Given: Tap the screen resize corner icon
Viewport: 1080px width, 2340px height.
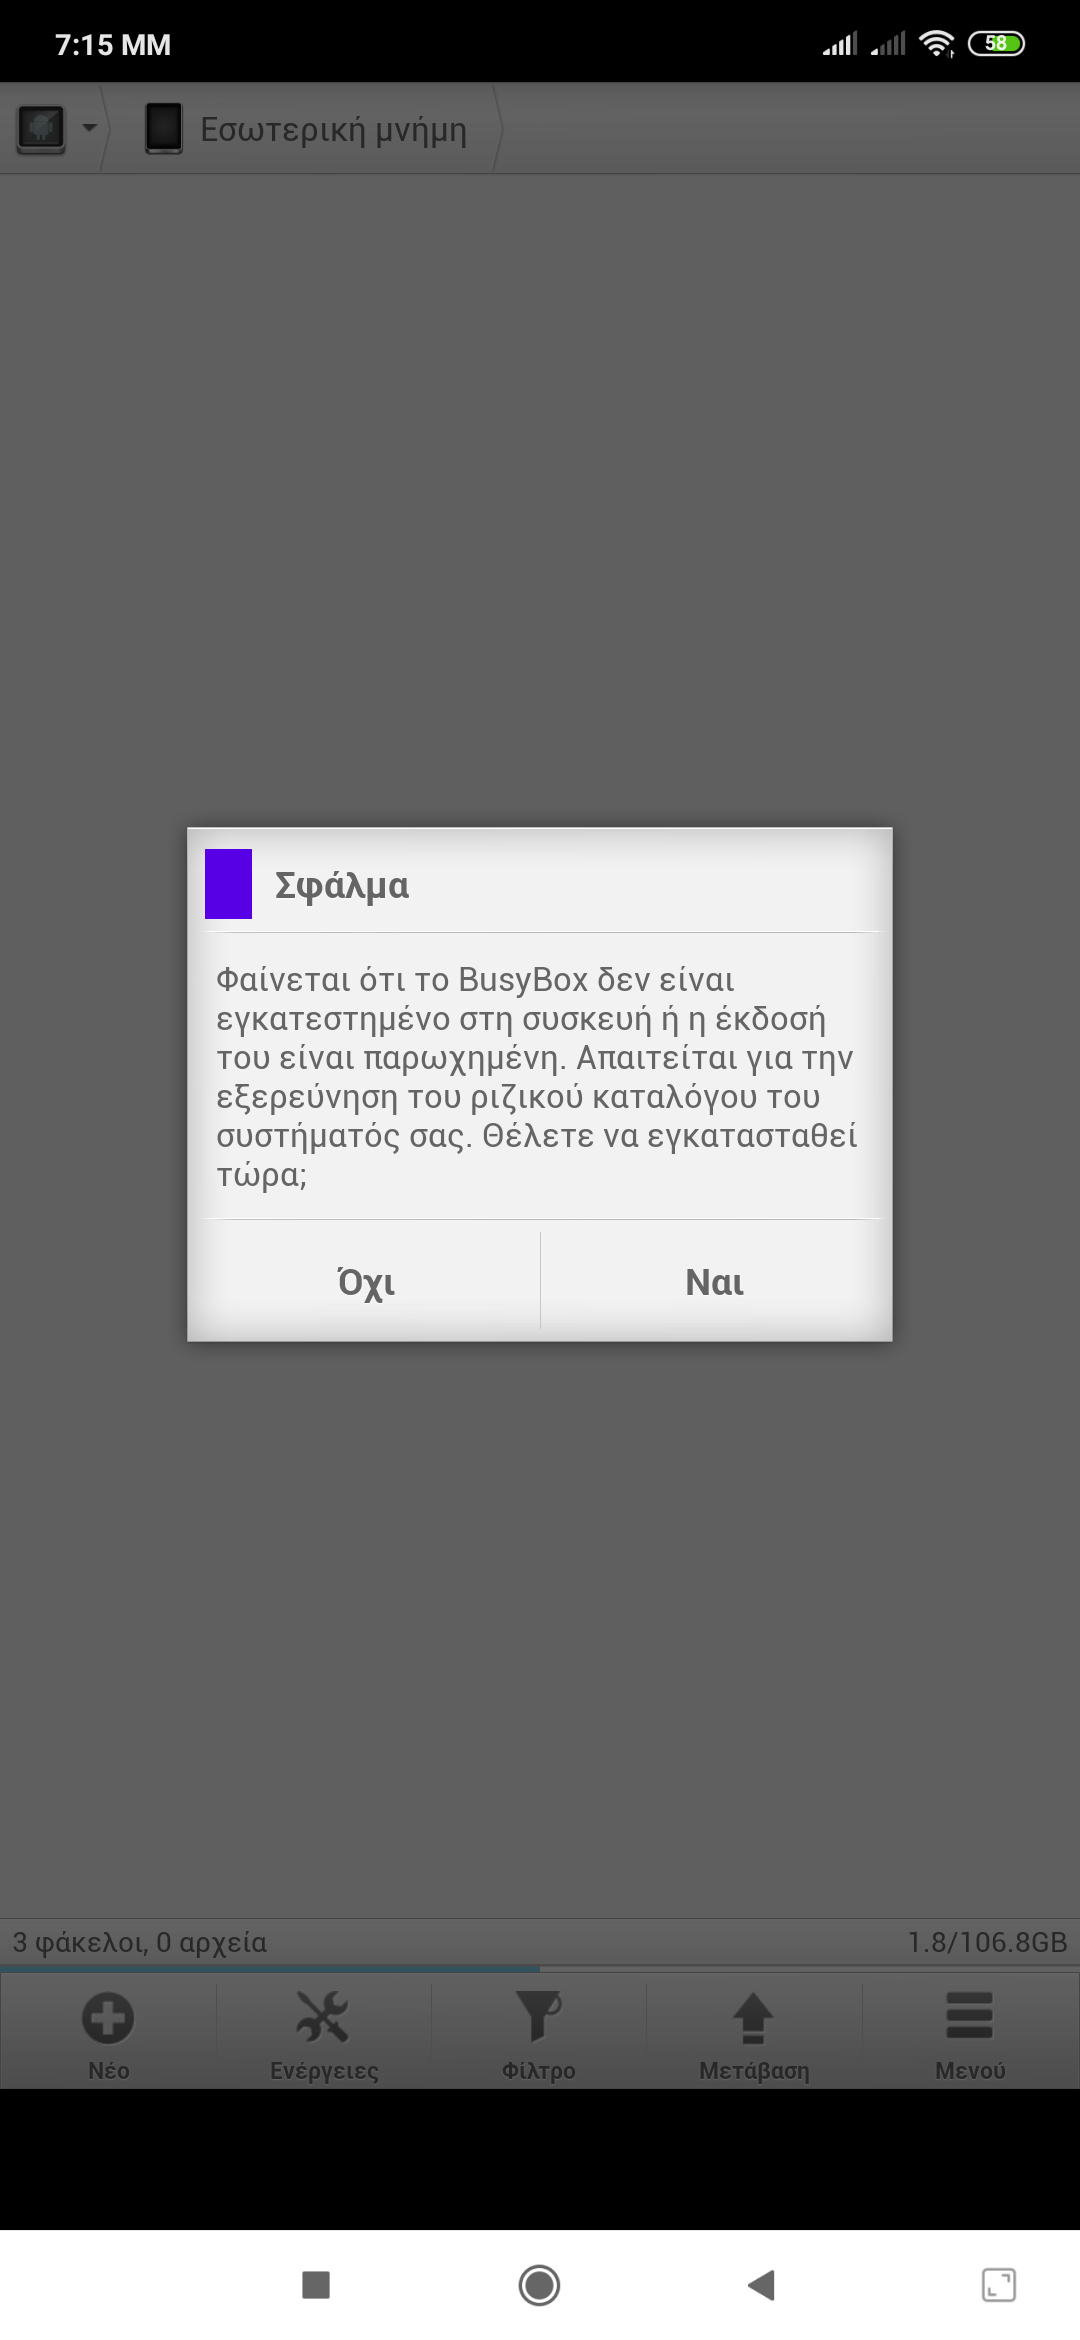Looking at the screenshot, I should click(x=999, y=2285).
